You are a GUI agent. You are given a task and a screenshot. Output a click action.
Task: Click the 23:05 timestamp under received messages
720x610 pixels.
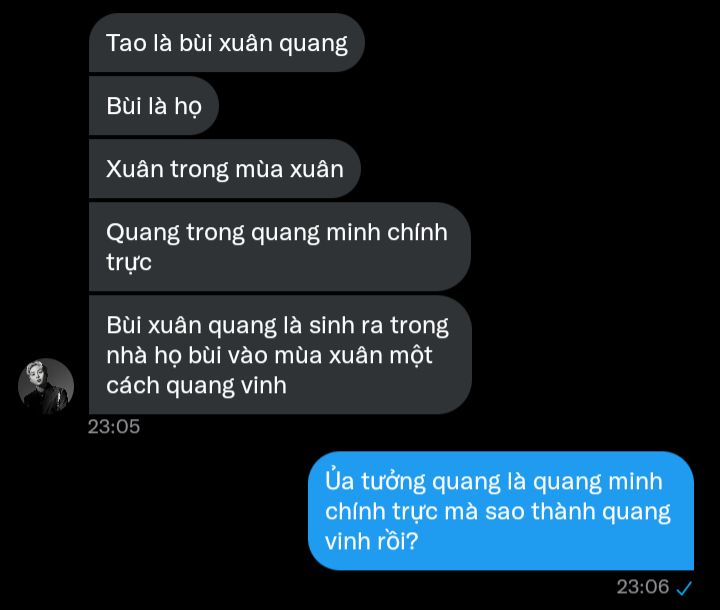coord(113,427)
